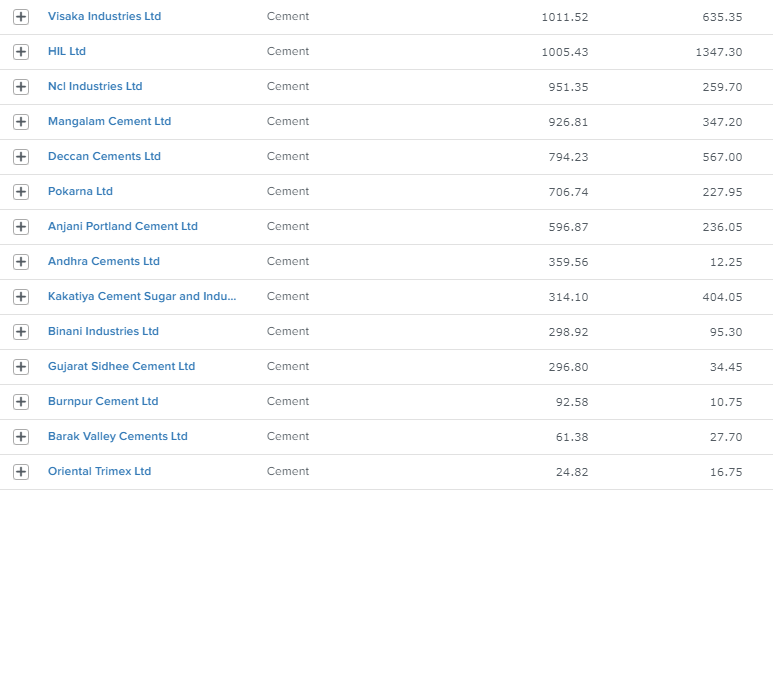Image resolution: width=773 pixels, height=688 pixels.
Task: Open the Visaka Industries Ltd link
Action: (x=105, y=16)
